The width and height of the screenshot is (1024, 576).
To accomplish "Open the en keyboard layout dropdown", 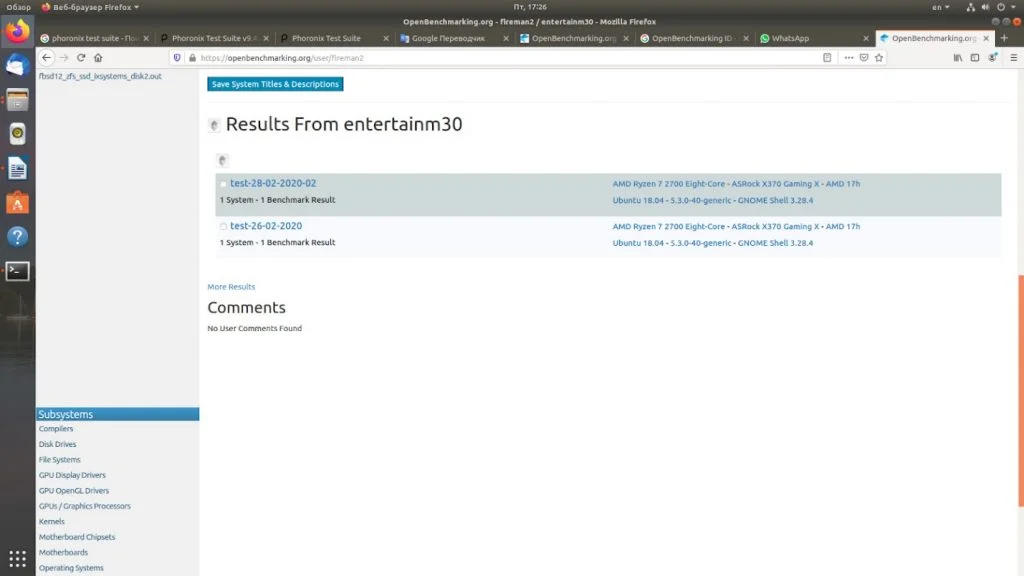I will 940,7.
